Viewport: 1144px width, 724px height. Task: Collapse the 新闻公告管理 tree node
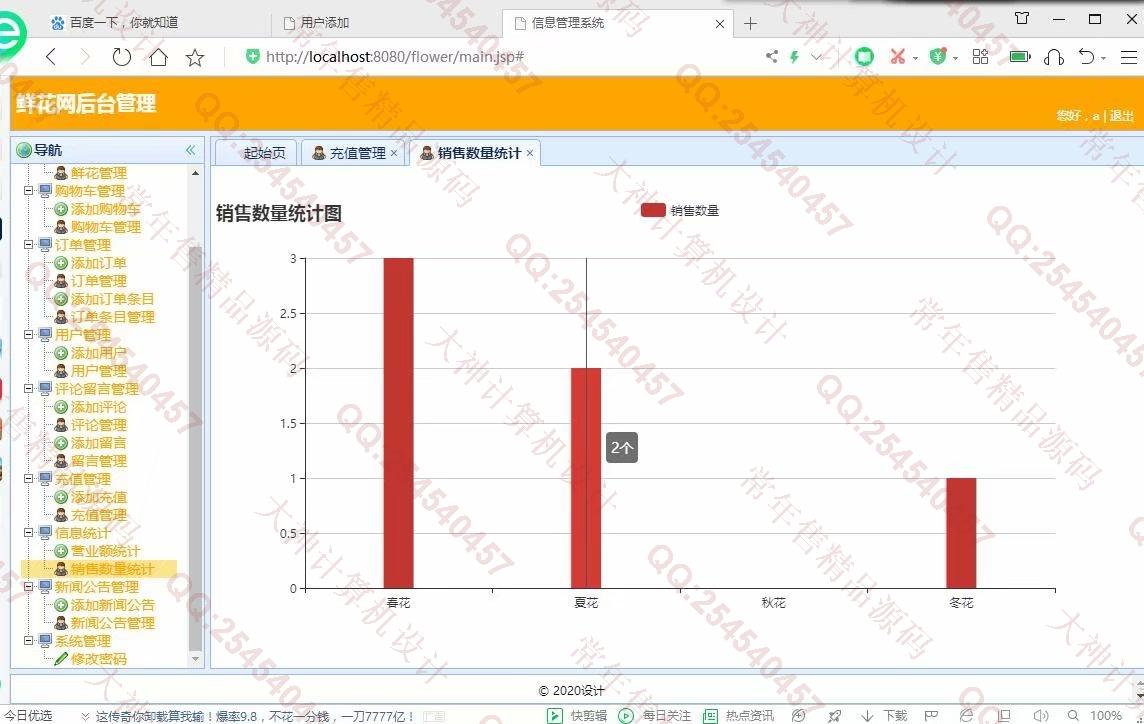(28, 587)
